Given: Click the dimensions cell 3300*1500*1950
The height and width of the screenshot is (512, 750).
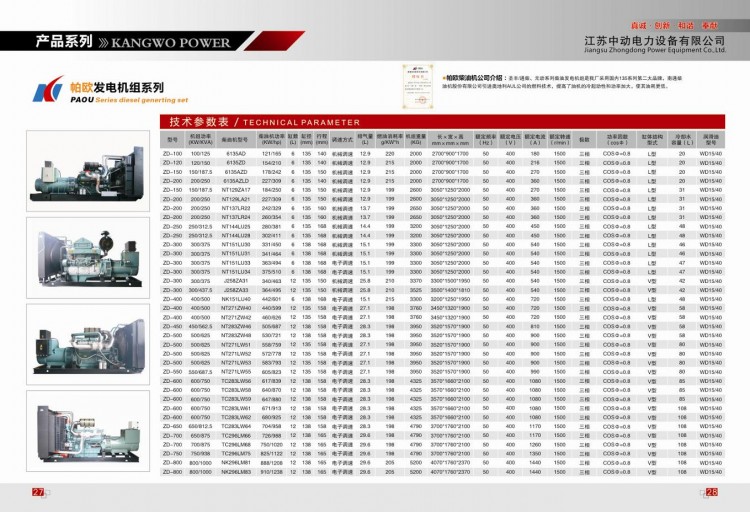Looking at the screenshot, I should coord(450,281).
